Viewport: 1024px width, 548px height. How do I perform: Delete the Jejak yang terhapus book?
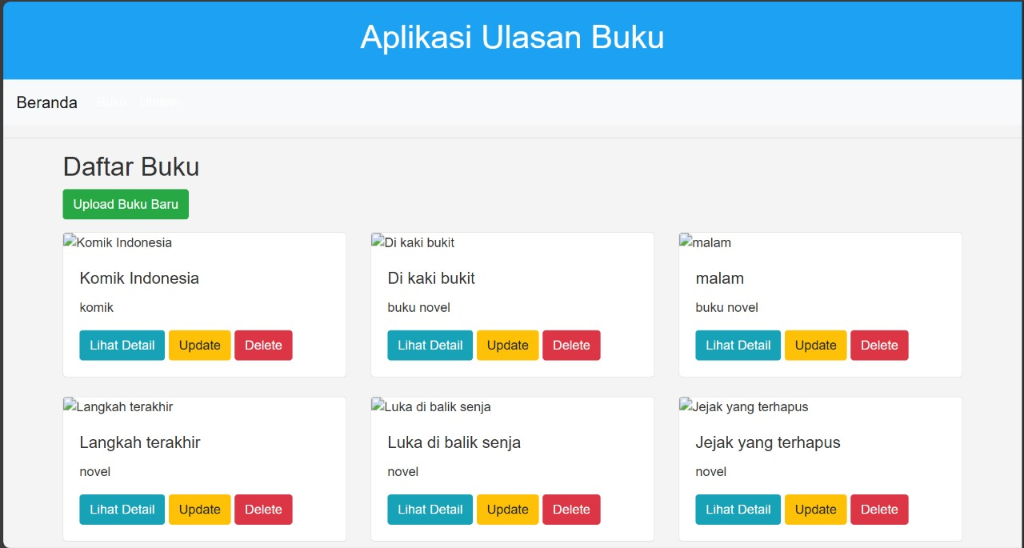(x=879, y=509)
